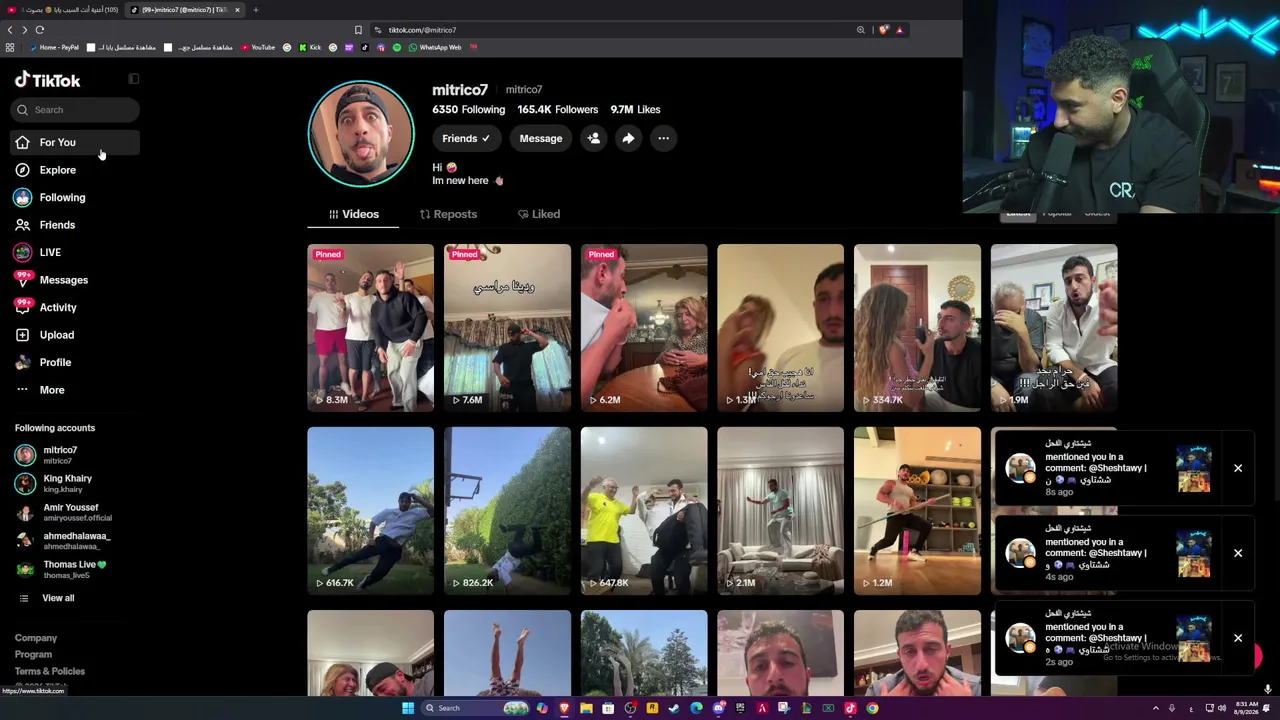Open the For You feed

(x=75, y=142)
